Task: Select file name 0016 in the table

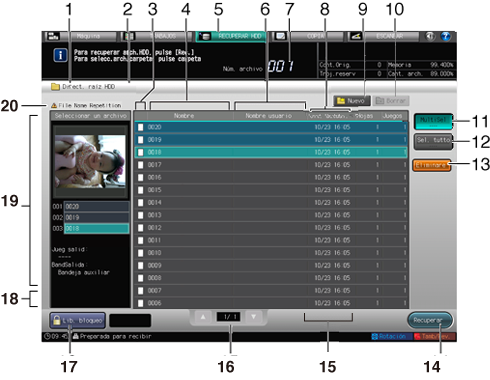Action: coord(154,177)
